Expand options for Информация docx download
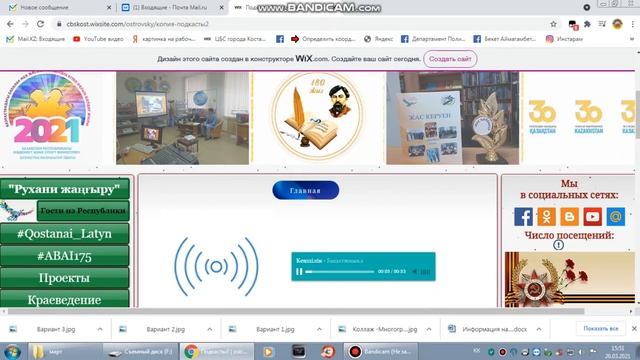The height and width of the screenshot is (360, 640). [x=539, y=329]
